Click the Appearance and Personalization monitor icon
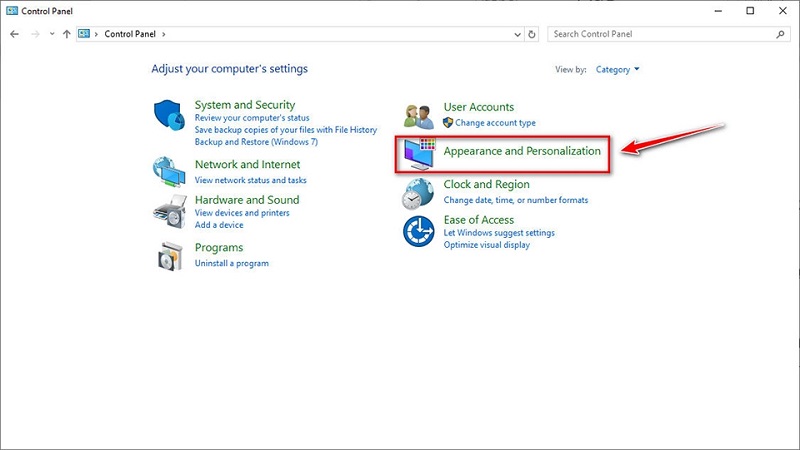 pyautogui.click(x=419, y=156)
